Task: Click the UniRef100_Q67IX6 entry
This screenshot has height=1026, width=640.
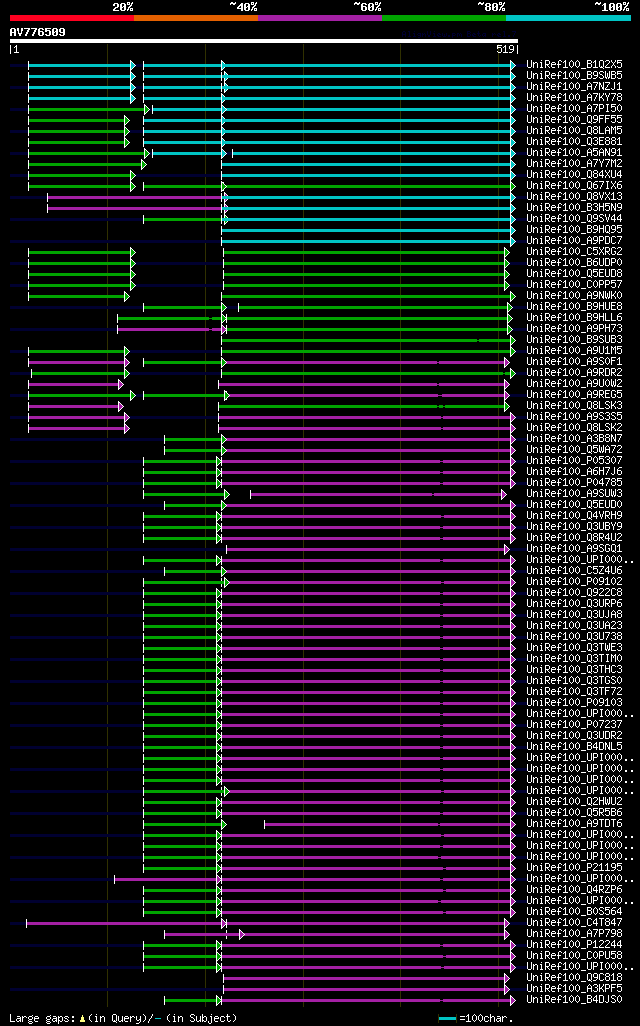Action: [575, 186]
